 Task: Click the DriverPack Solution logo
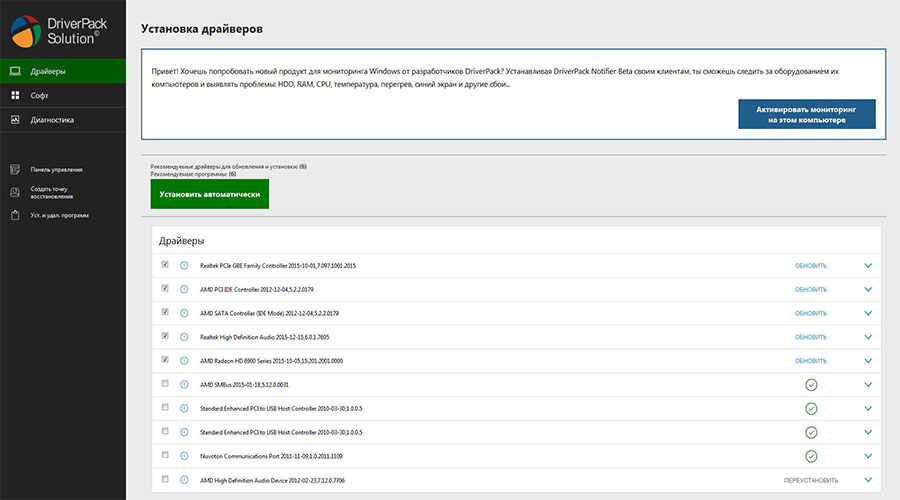[59, 31]
